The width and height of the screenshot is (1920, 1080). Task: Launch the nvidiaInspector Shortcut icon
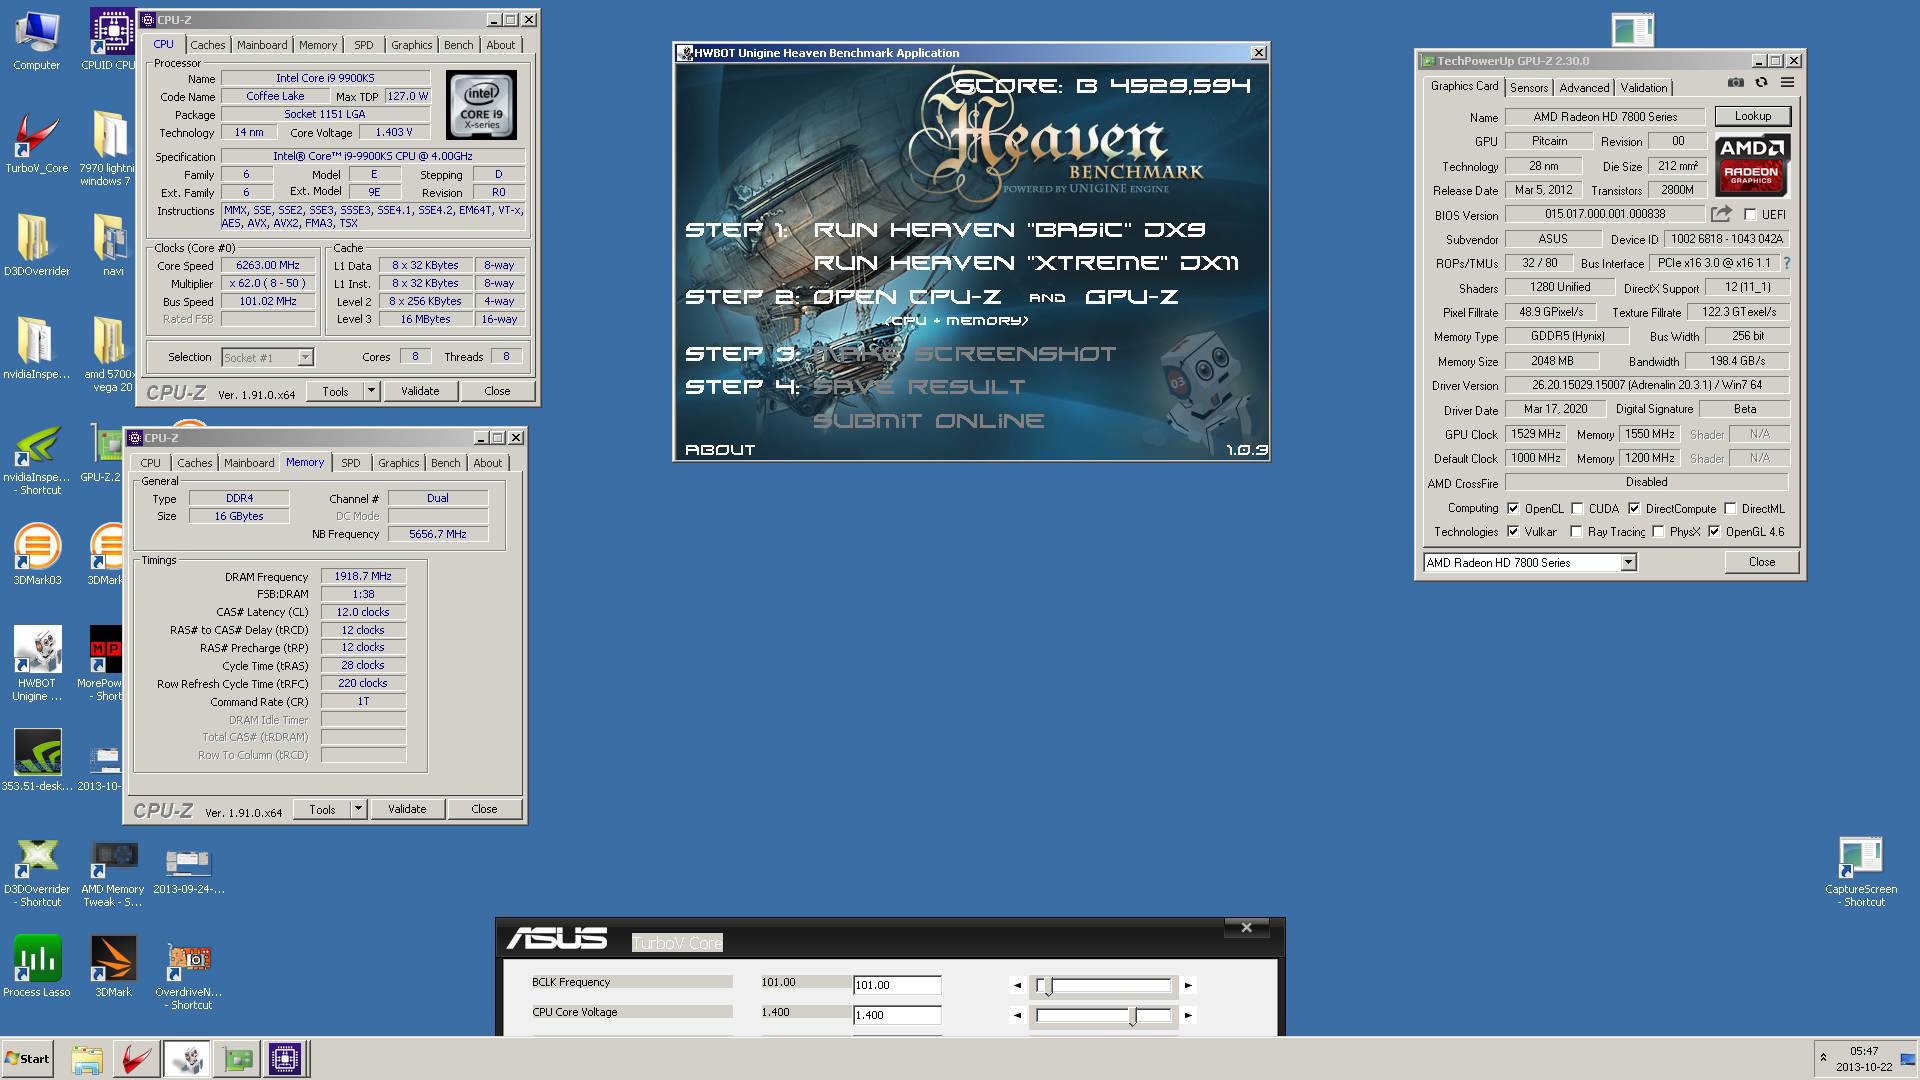(x=36, y=458)
